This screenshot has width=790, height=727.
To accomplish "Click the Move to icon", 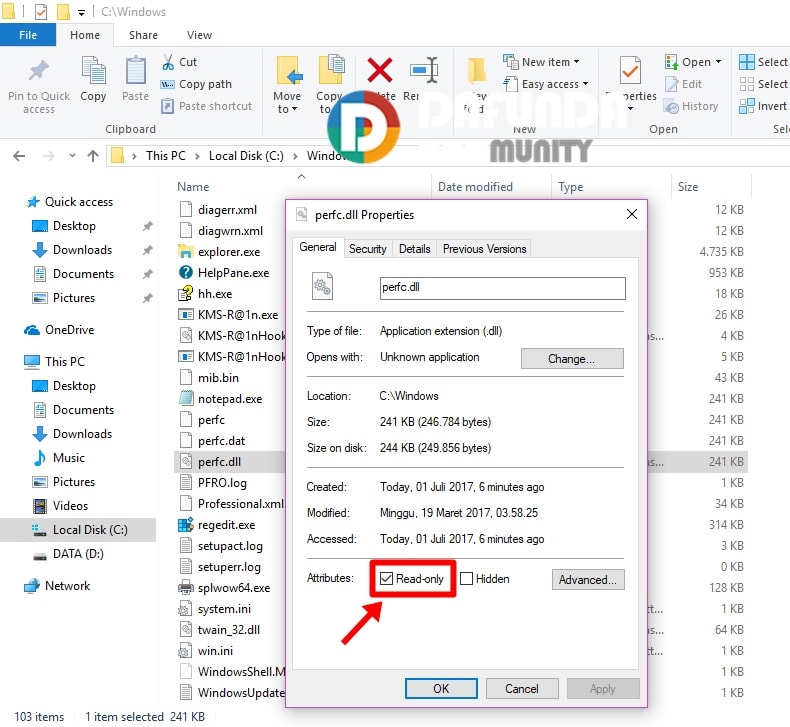I will point(288,73).
